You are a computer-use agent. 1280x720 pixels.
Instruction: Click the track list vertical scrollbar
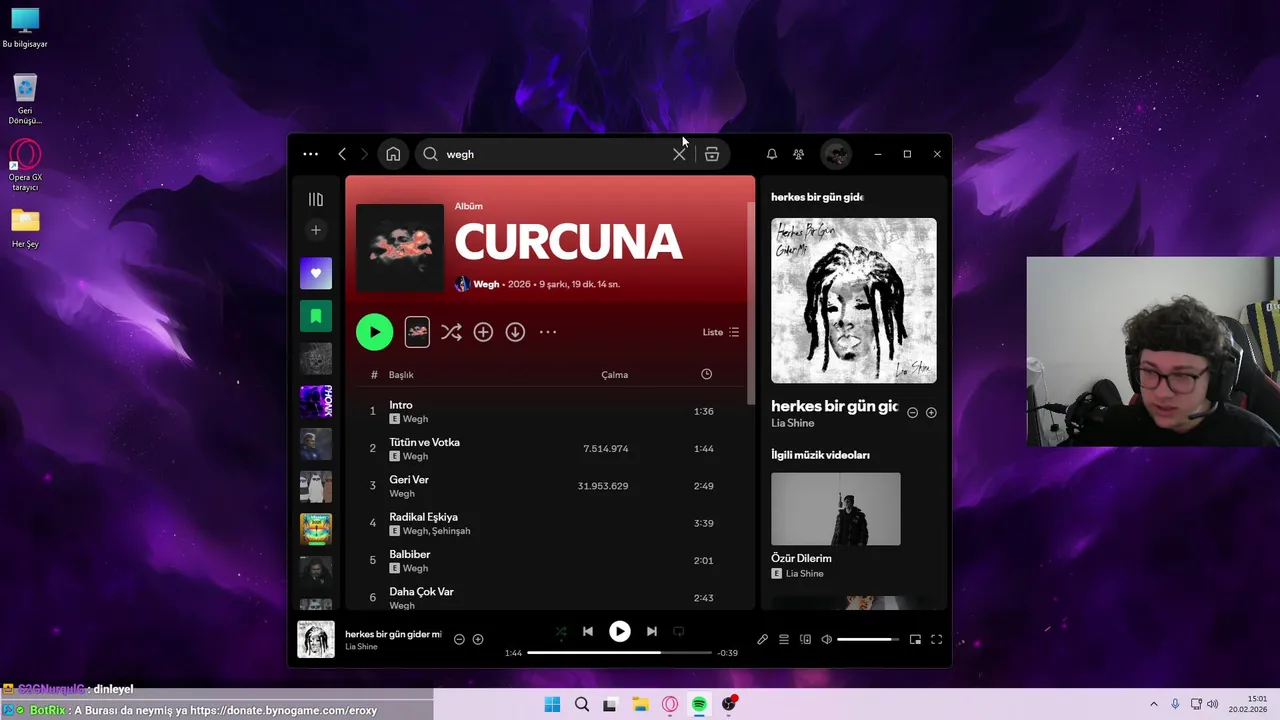tap(751, 305)
